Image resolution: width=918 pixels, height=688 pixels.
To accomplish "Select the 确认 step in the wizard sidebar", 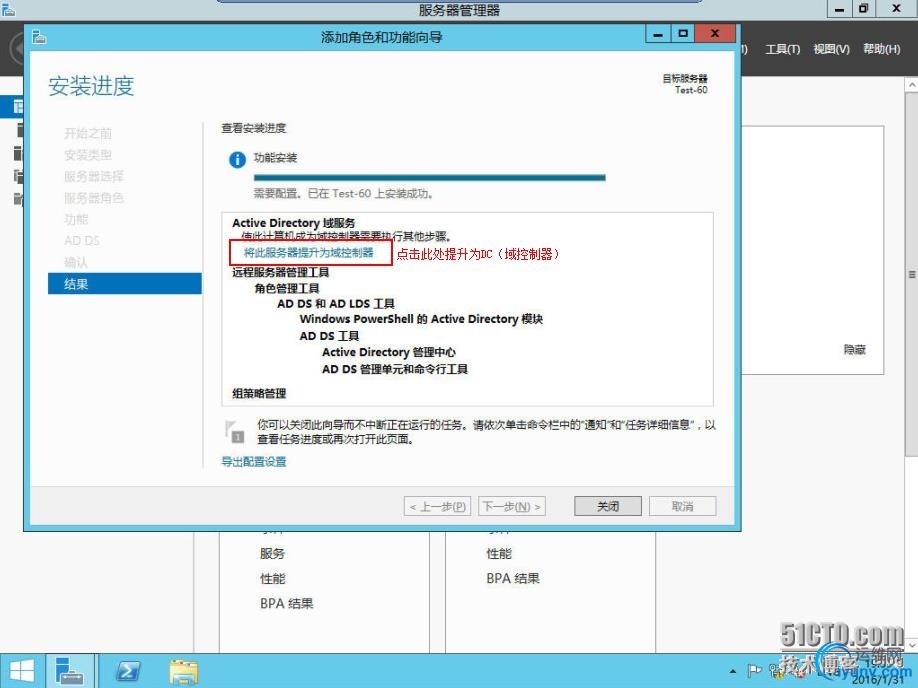I will coord(76,262).
